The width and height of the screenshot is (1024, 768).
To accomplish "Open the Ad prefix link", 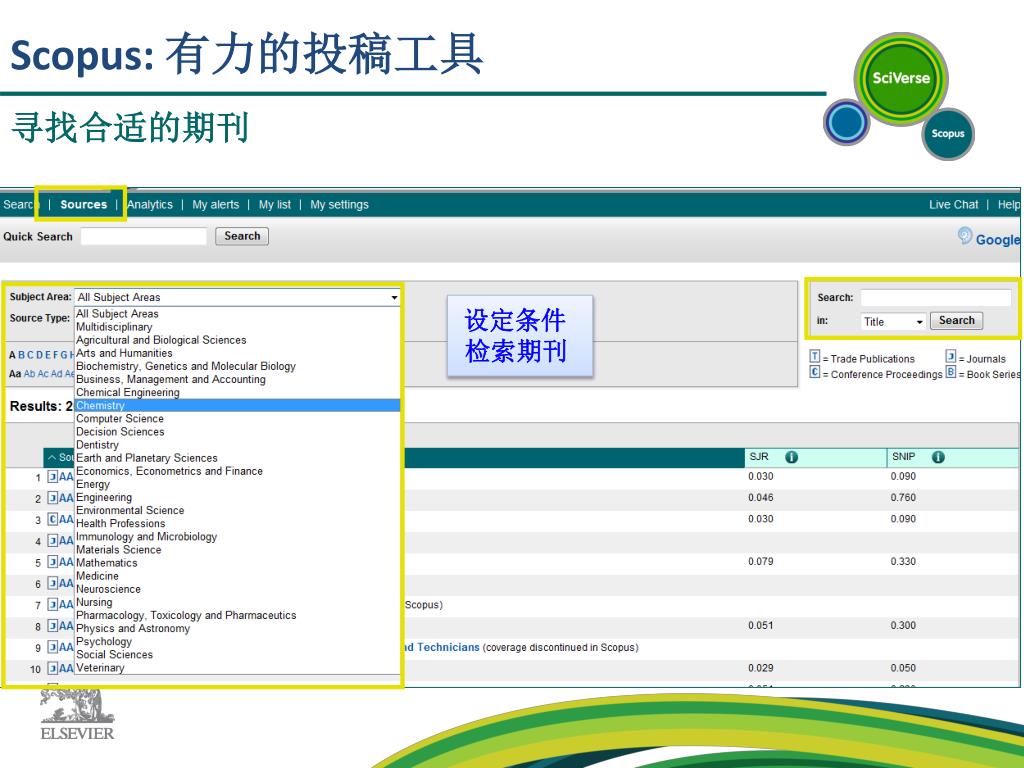I will pos(57,374).
